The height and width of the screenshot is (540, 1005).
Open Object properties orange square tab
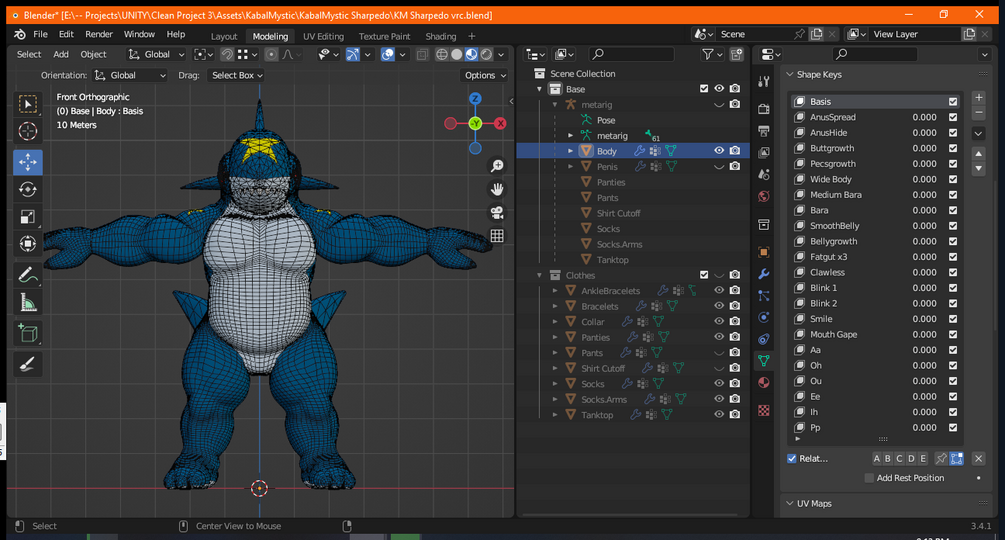[x=763, y=252]
